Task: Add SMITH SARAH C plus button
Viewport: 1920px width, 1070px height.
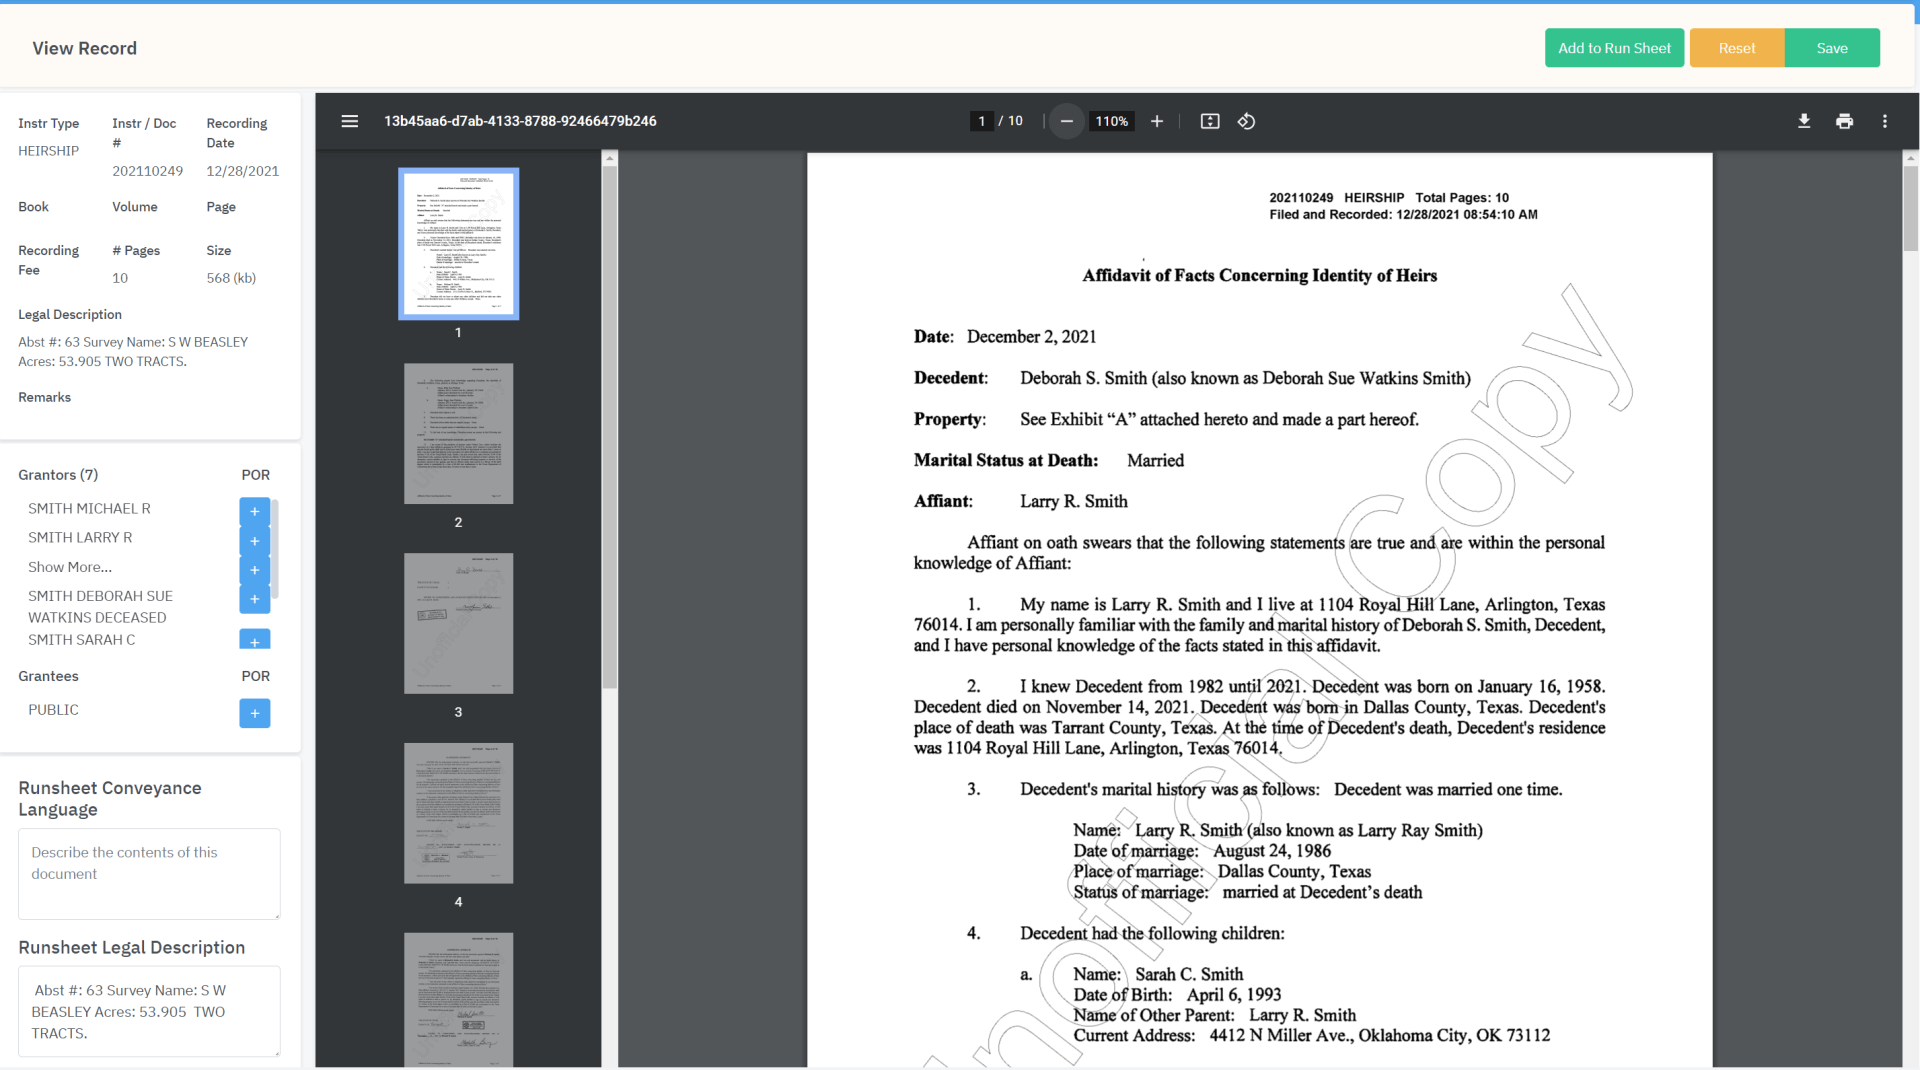Action: click(x=255, y=640)
